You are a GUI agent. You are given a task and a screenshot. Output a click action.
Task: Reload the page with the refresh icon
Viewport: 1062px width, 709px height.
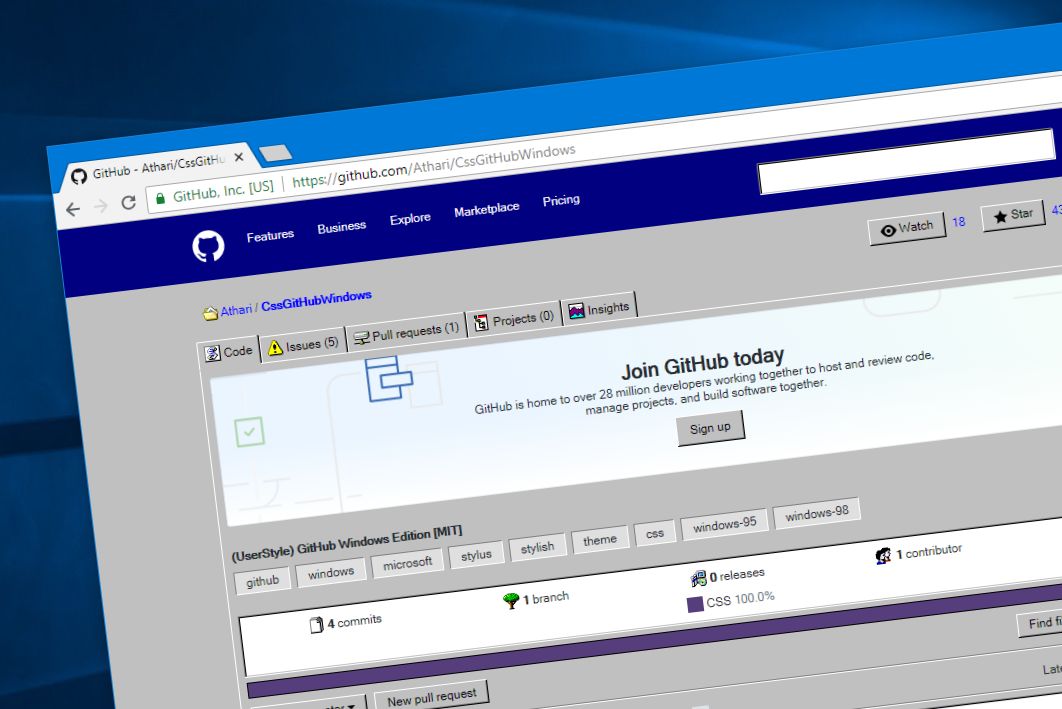[128, 202]
